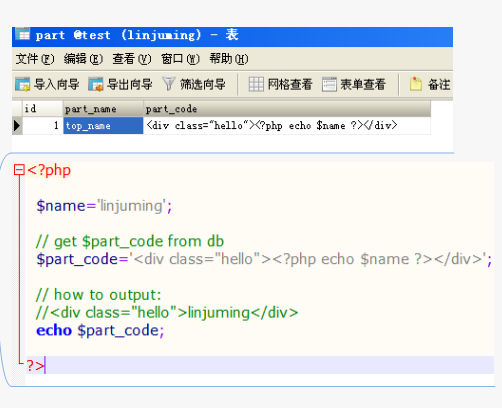
Task: Place cursor on the echo $part_code line
Action: pos(100,330)
